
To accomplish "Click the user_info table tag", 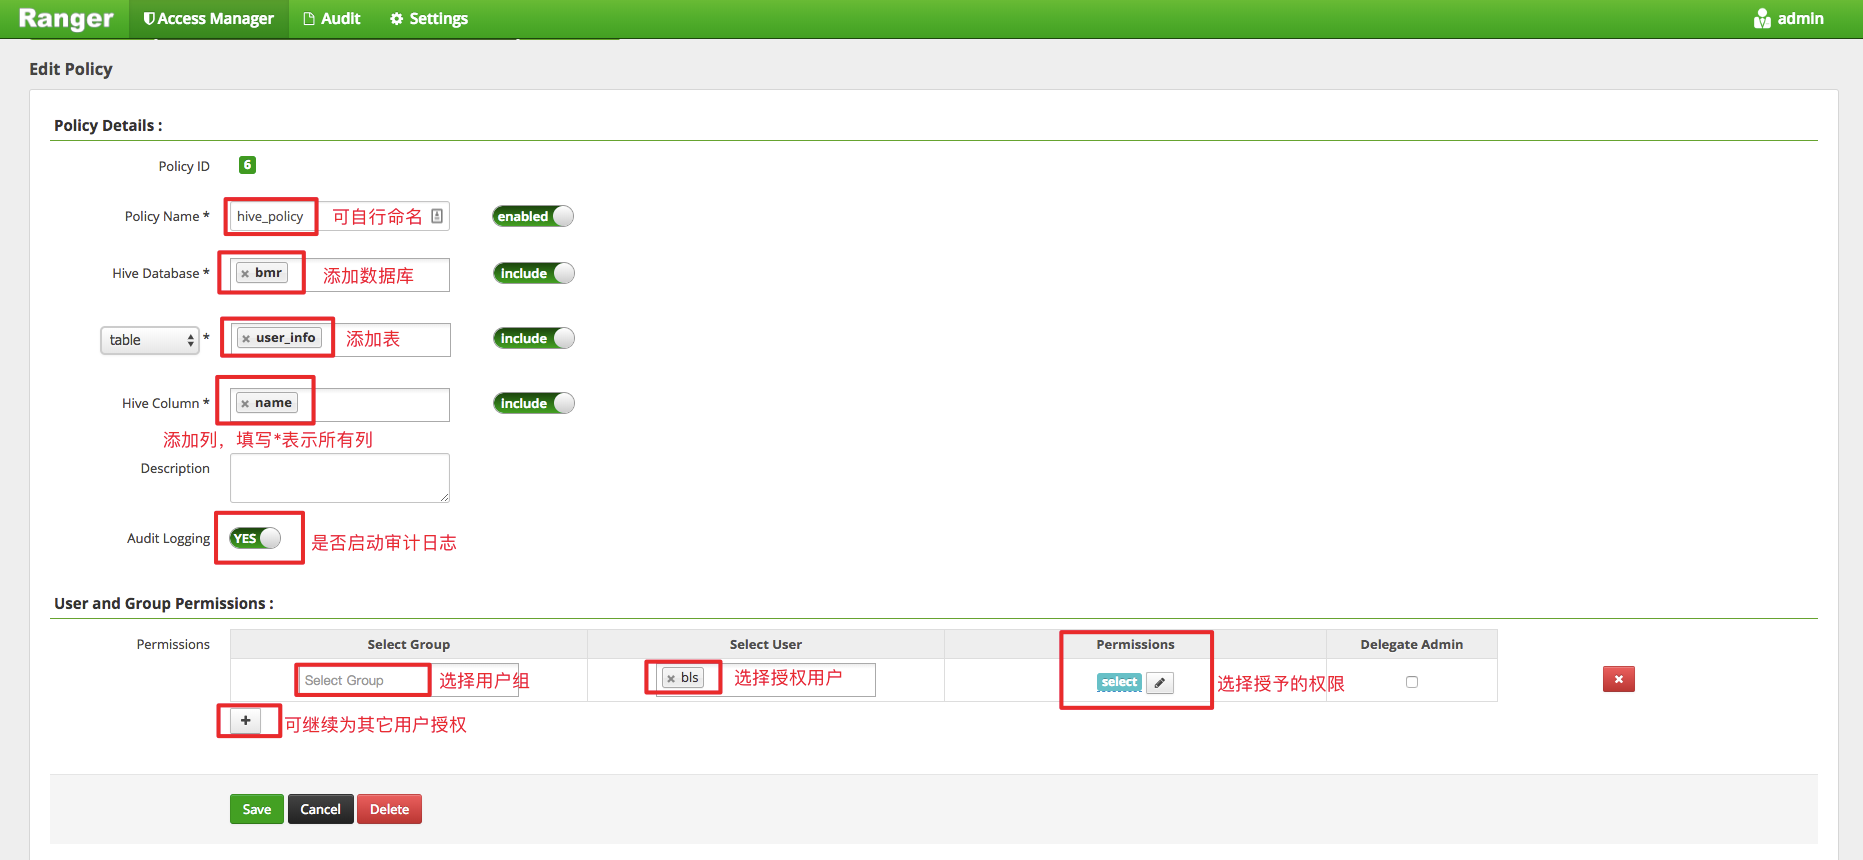I will [x=279, y=338].
